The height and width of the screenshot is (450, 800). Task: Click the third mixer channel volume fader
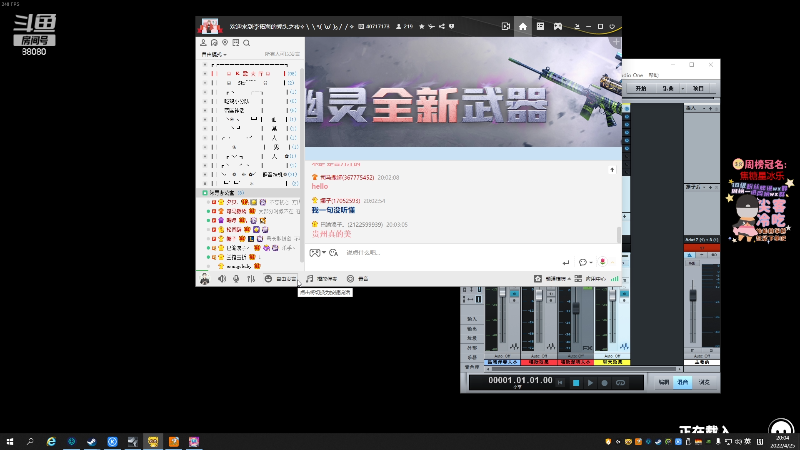click(576, 308)
